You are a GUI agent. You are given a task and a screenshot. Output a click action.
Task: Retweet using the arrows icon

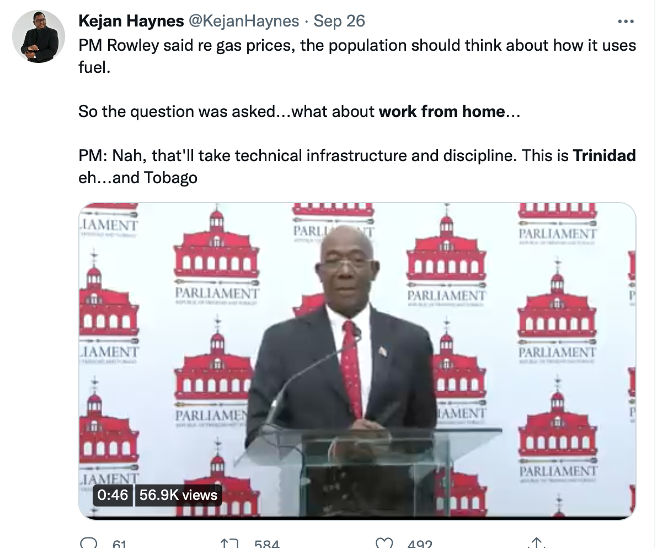tap(229, 544)
